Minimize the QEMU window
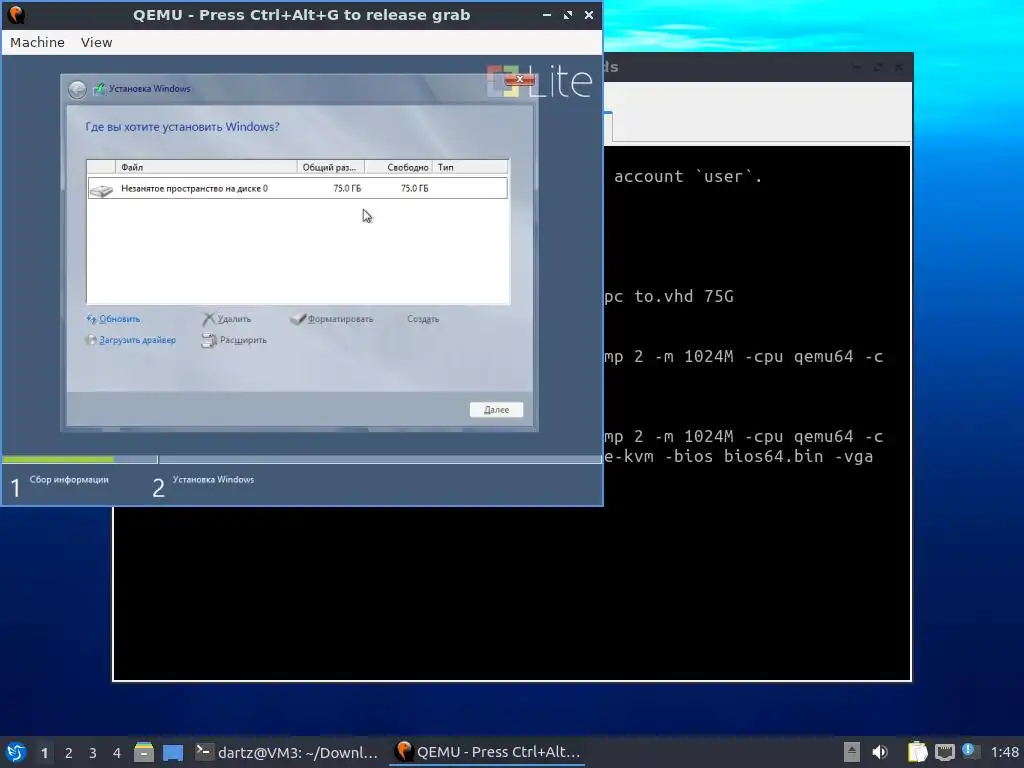 [547, 14]
